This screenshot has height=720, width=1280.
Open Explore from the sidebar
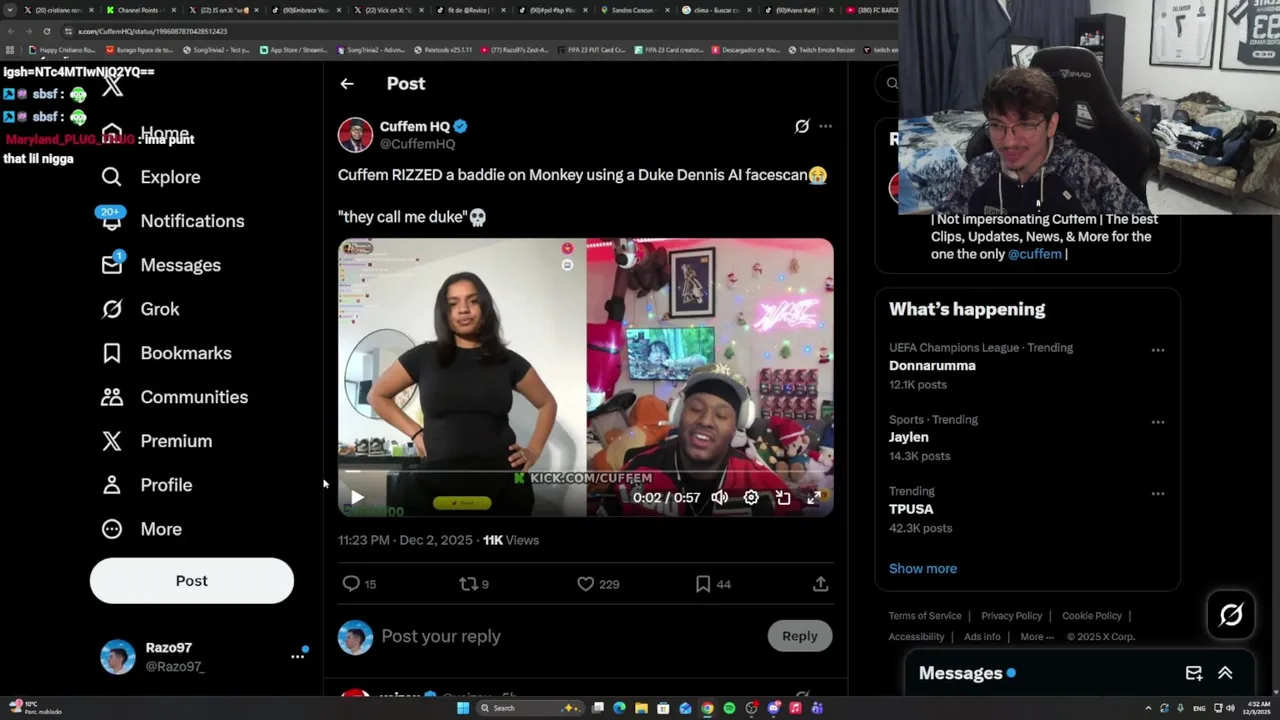pyautogui.click(x=151, y=177)
